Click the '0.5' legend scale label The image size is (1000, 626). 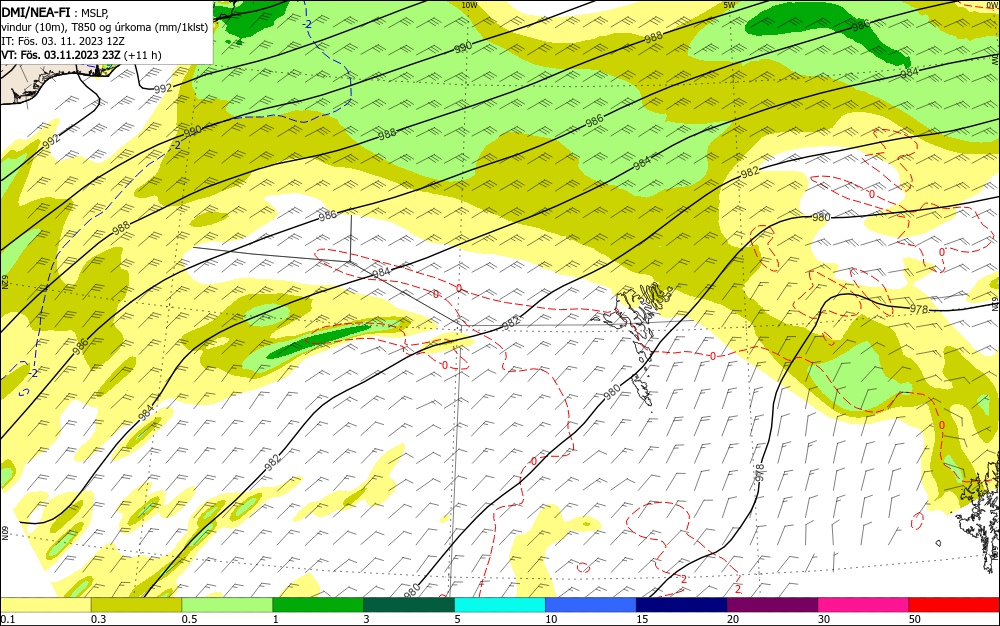[x=189, y=620]
